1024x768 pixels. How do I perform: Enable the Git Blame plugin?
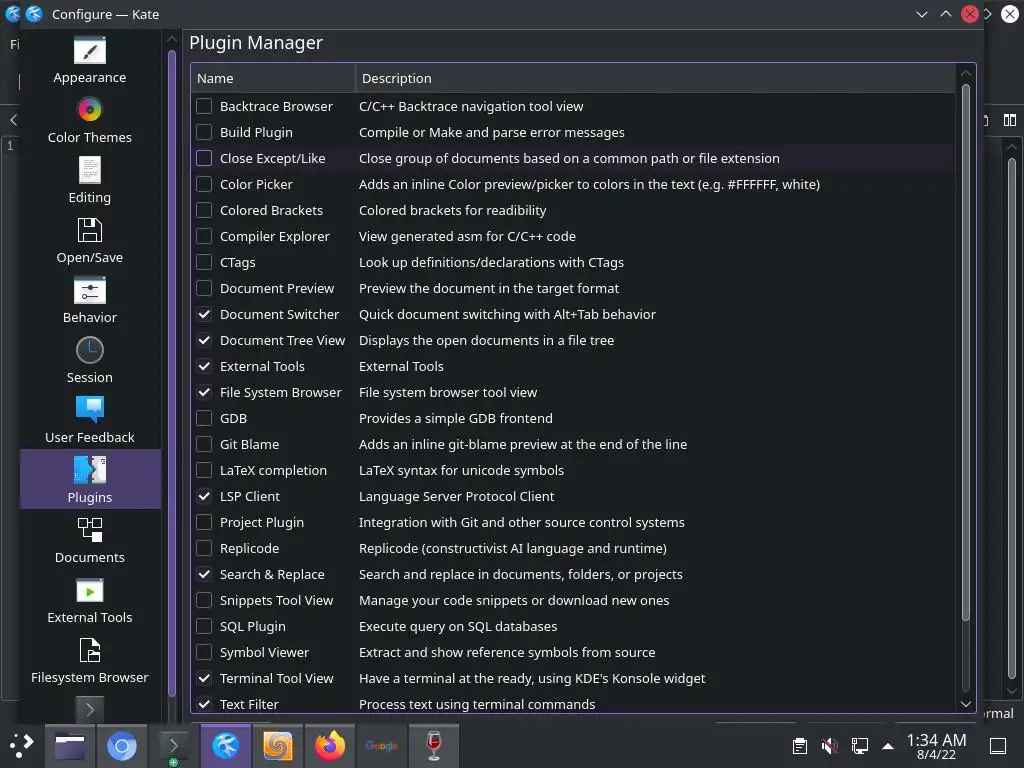[204, 444]
